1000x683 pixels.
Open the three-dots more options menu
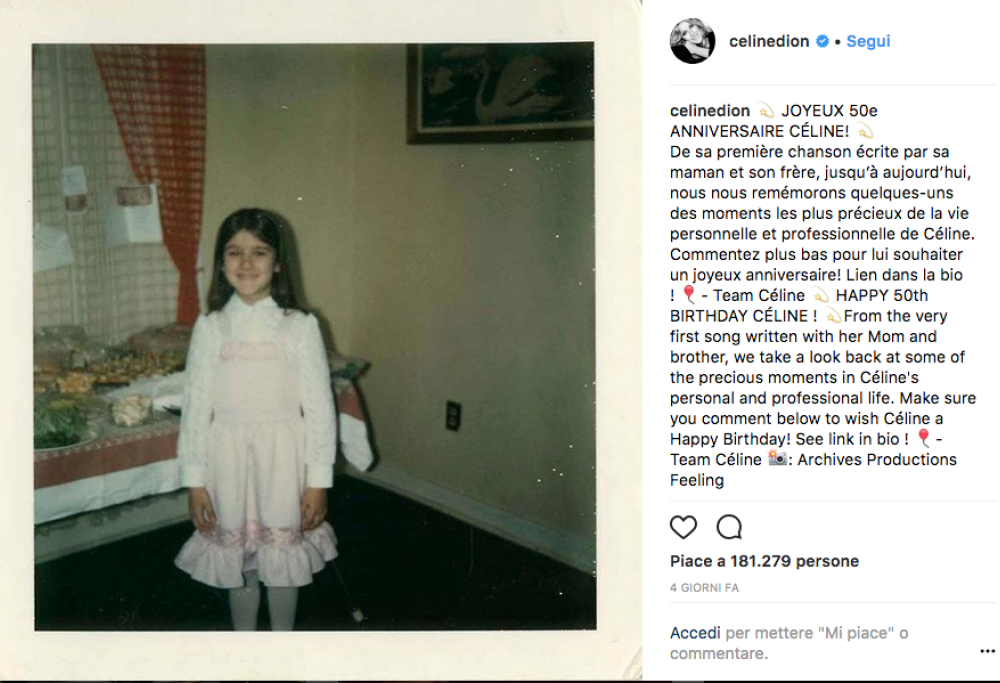click(987, 651)
